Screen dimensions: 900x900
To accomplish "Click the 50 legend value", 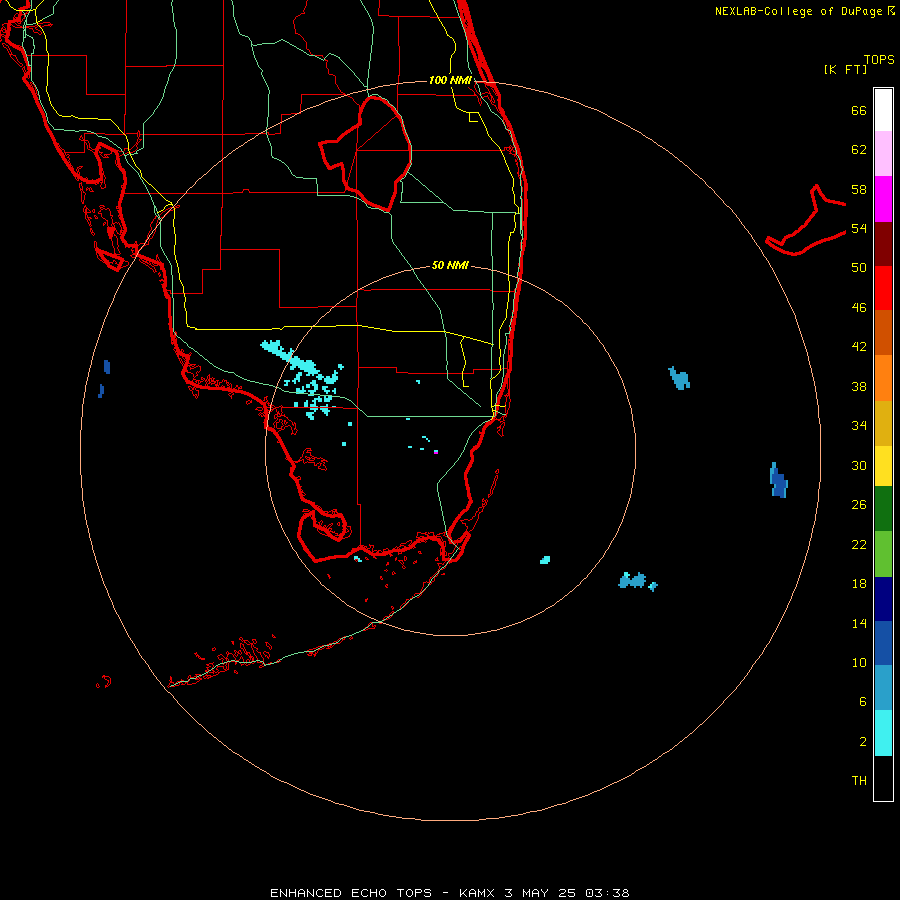I will click(x=859, y=268).
